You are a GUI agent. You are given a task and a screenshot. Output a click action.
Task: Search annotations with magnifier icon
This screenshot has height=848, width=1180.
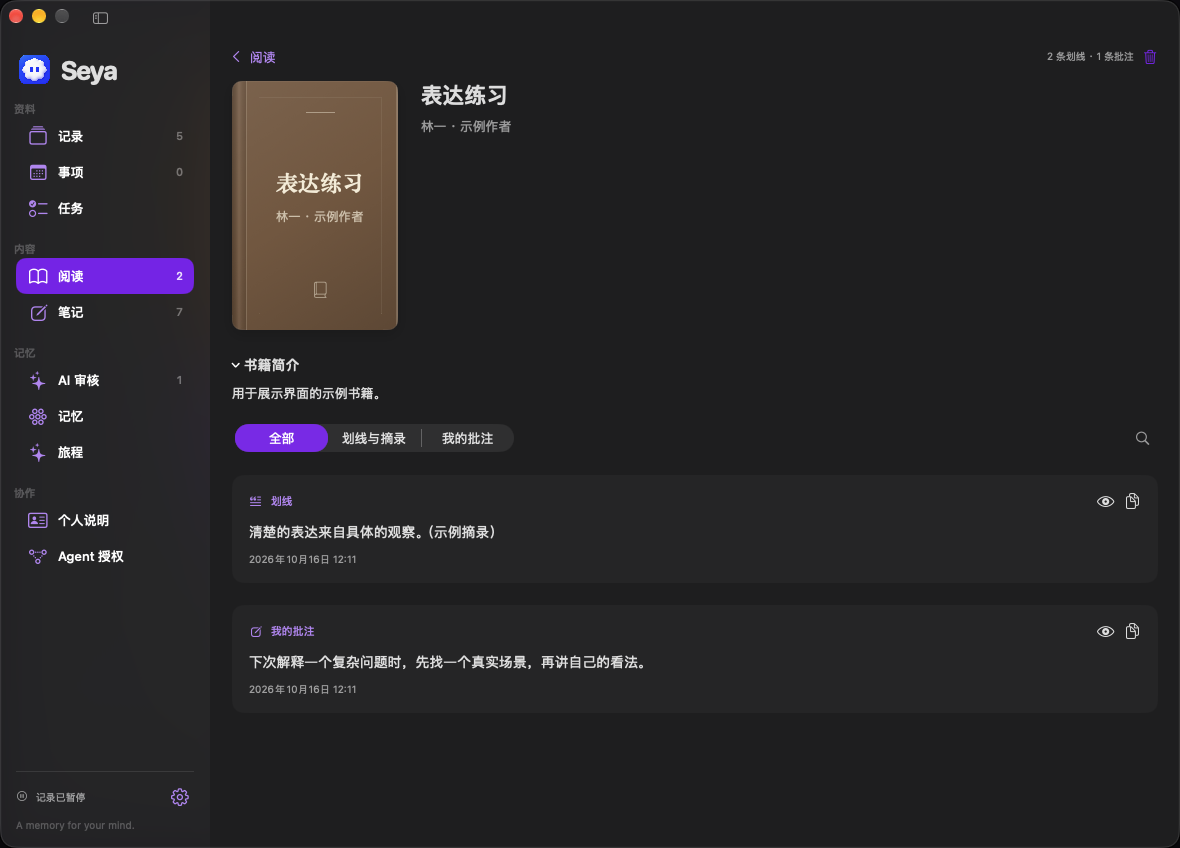point(1142,438)
